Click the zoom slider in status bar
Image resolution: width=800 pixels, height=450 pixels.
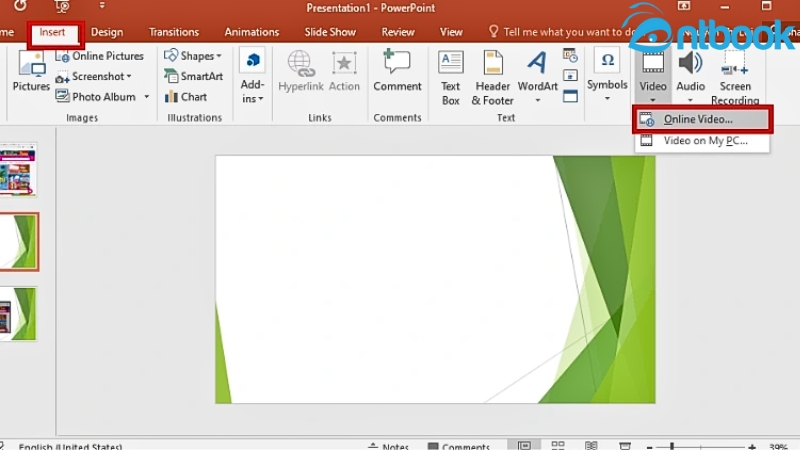click(700, 446)
